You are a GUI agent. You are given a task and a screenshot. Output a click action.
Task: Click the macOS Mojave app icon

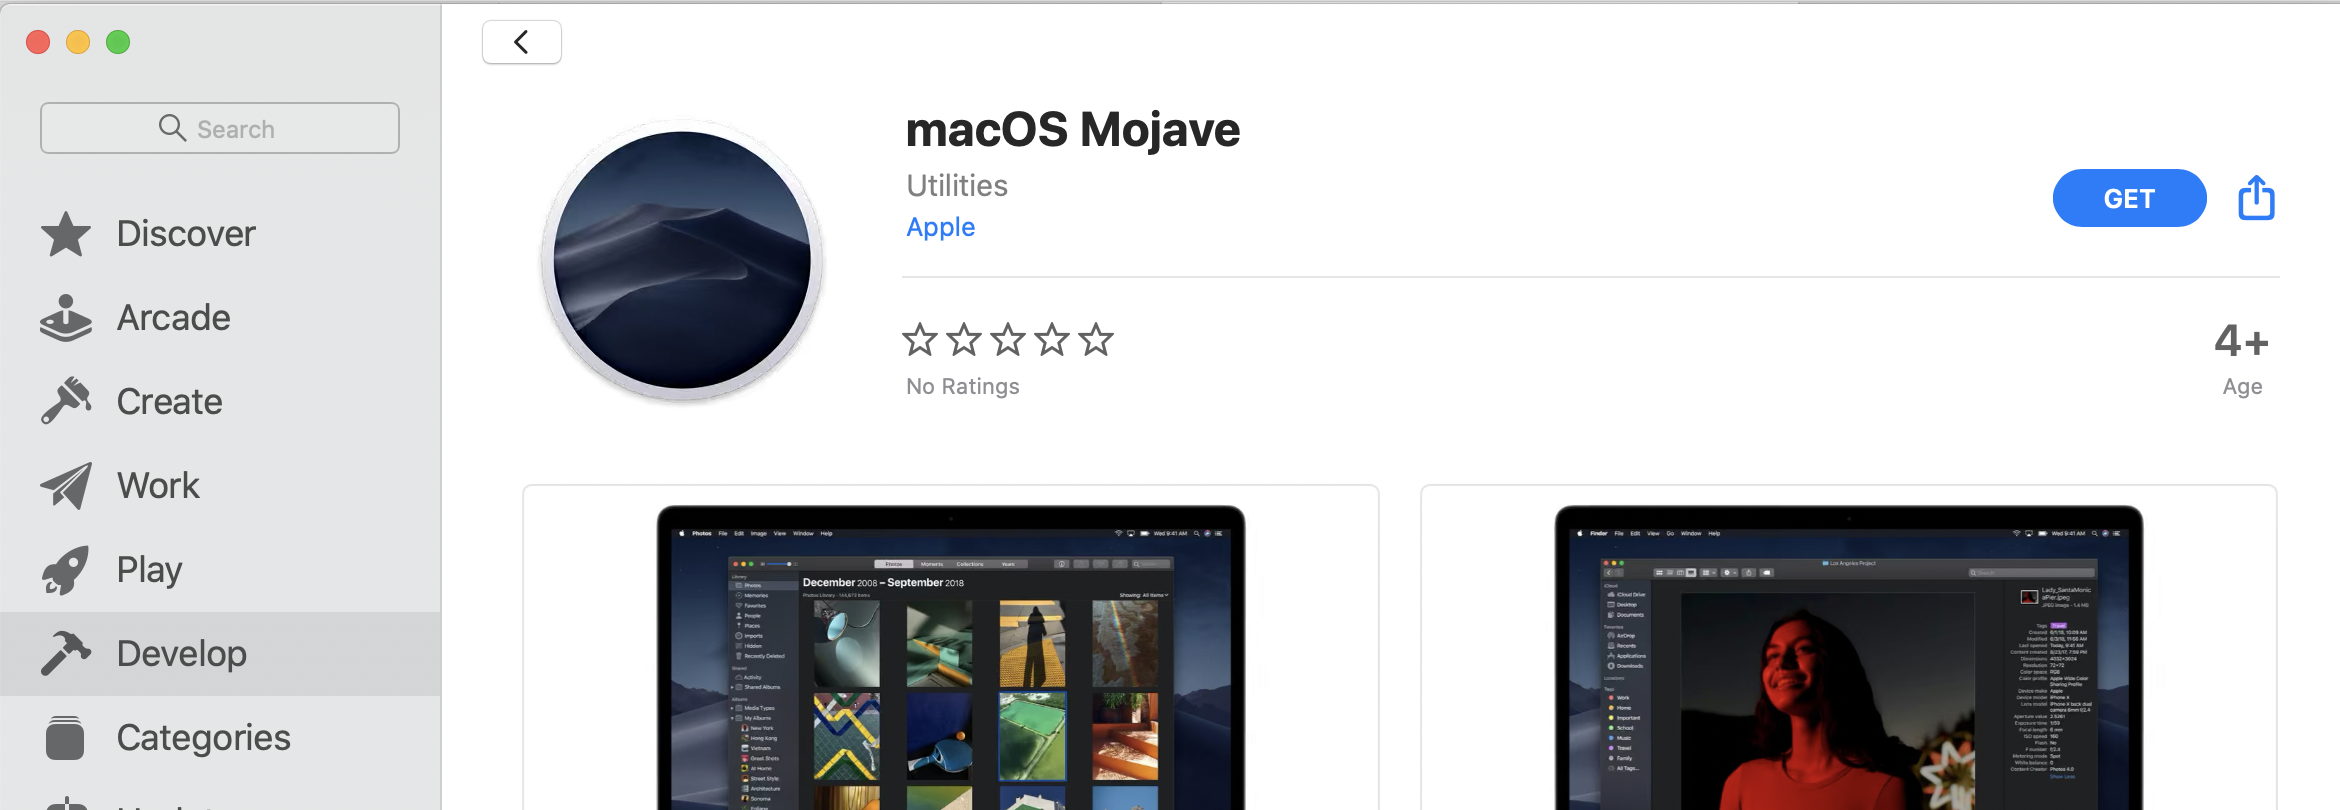pos(682,260)
